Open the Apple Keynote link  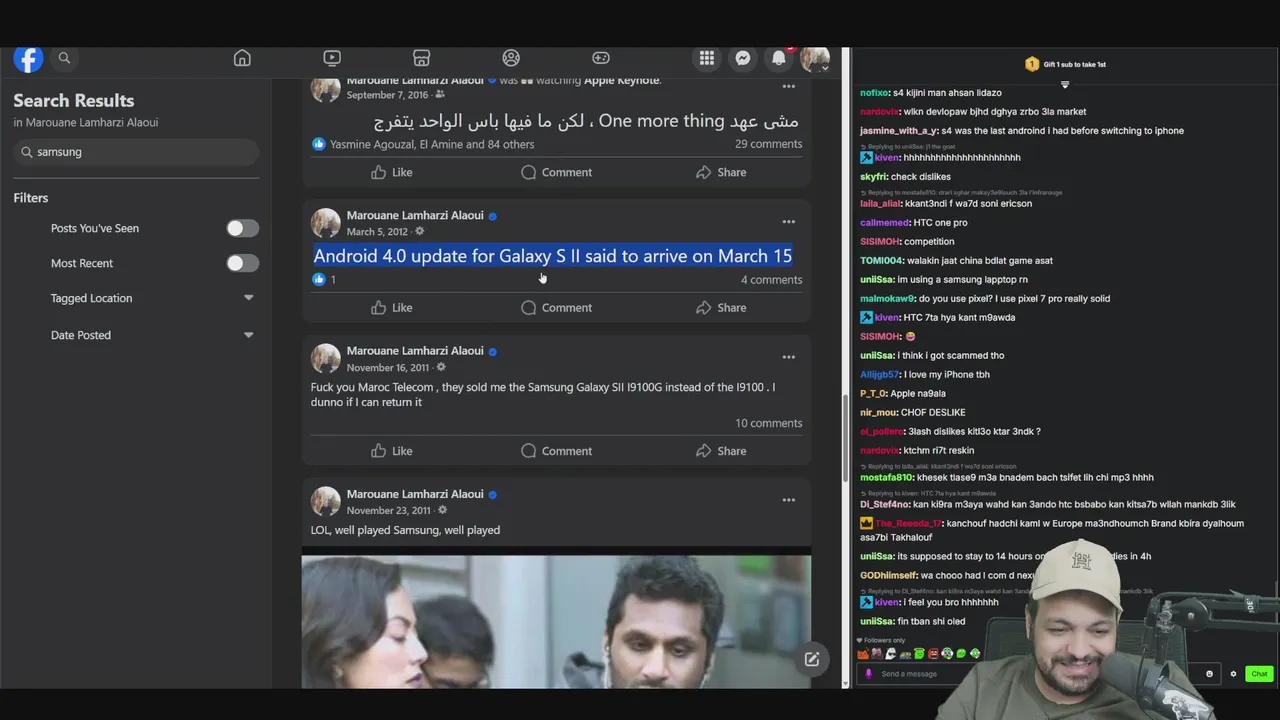coord(620,81)
